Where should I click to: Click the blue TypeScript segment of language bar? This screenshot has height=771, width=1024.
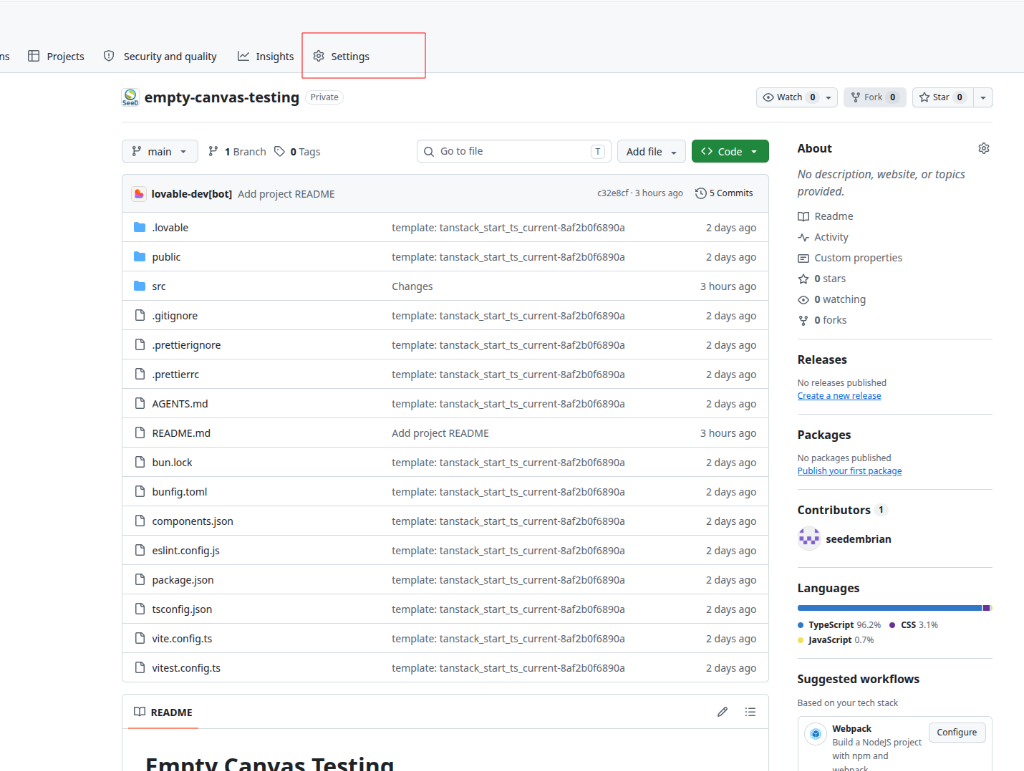tap(889, 608)
